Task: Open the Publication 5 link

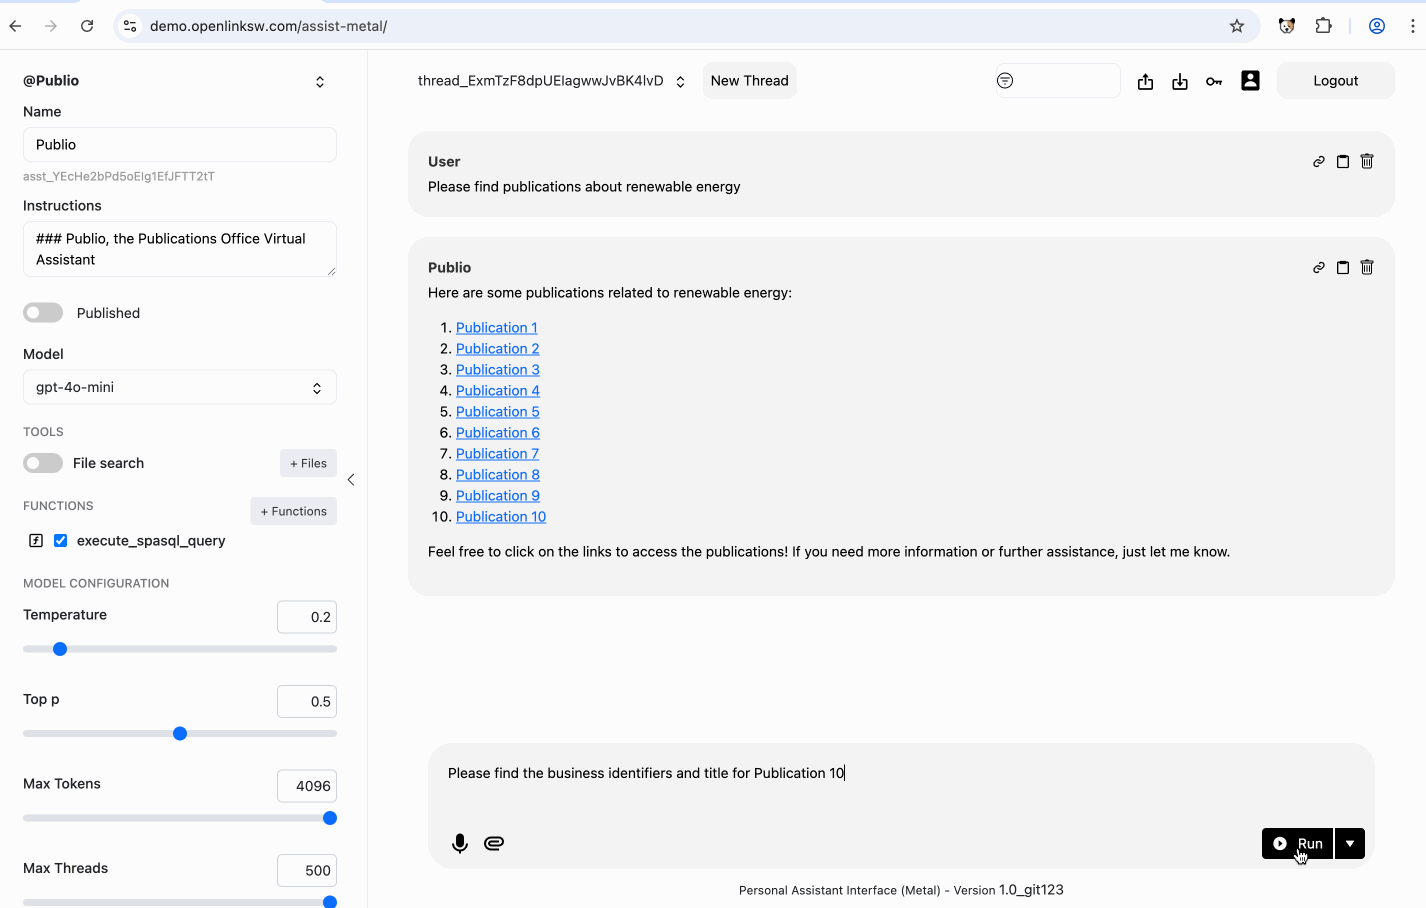Action: 498,412
